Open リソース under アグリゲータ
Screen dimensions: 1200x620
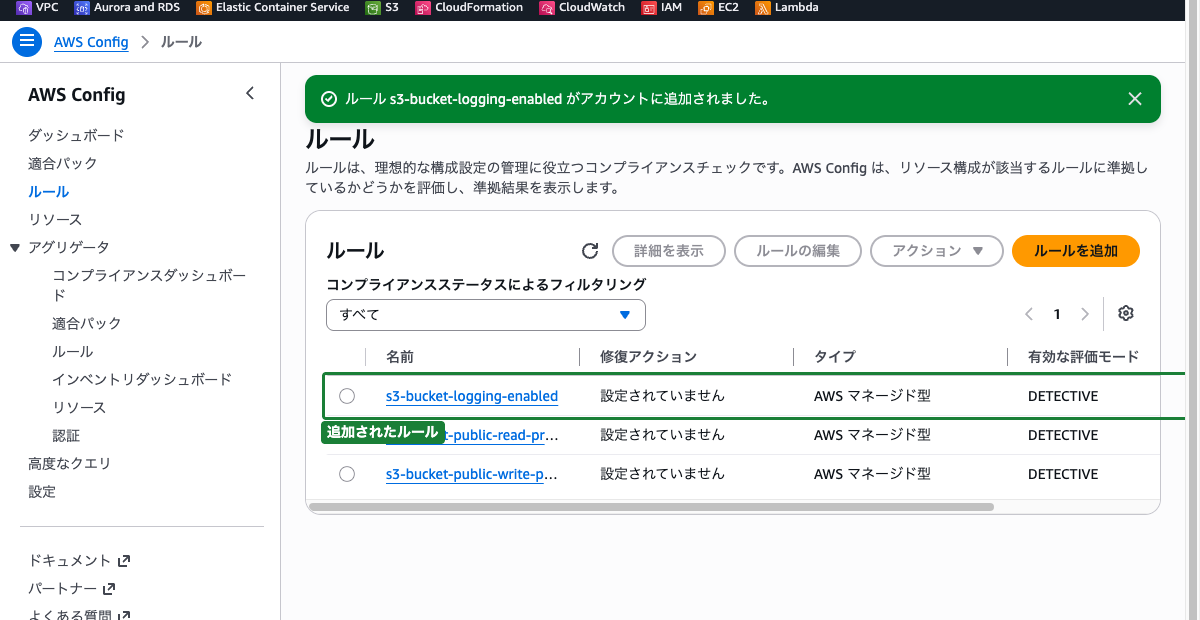(79, 407)
